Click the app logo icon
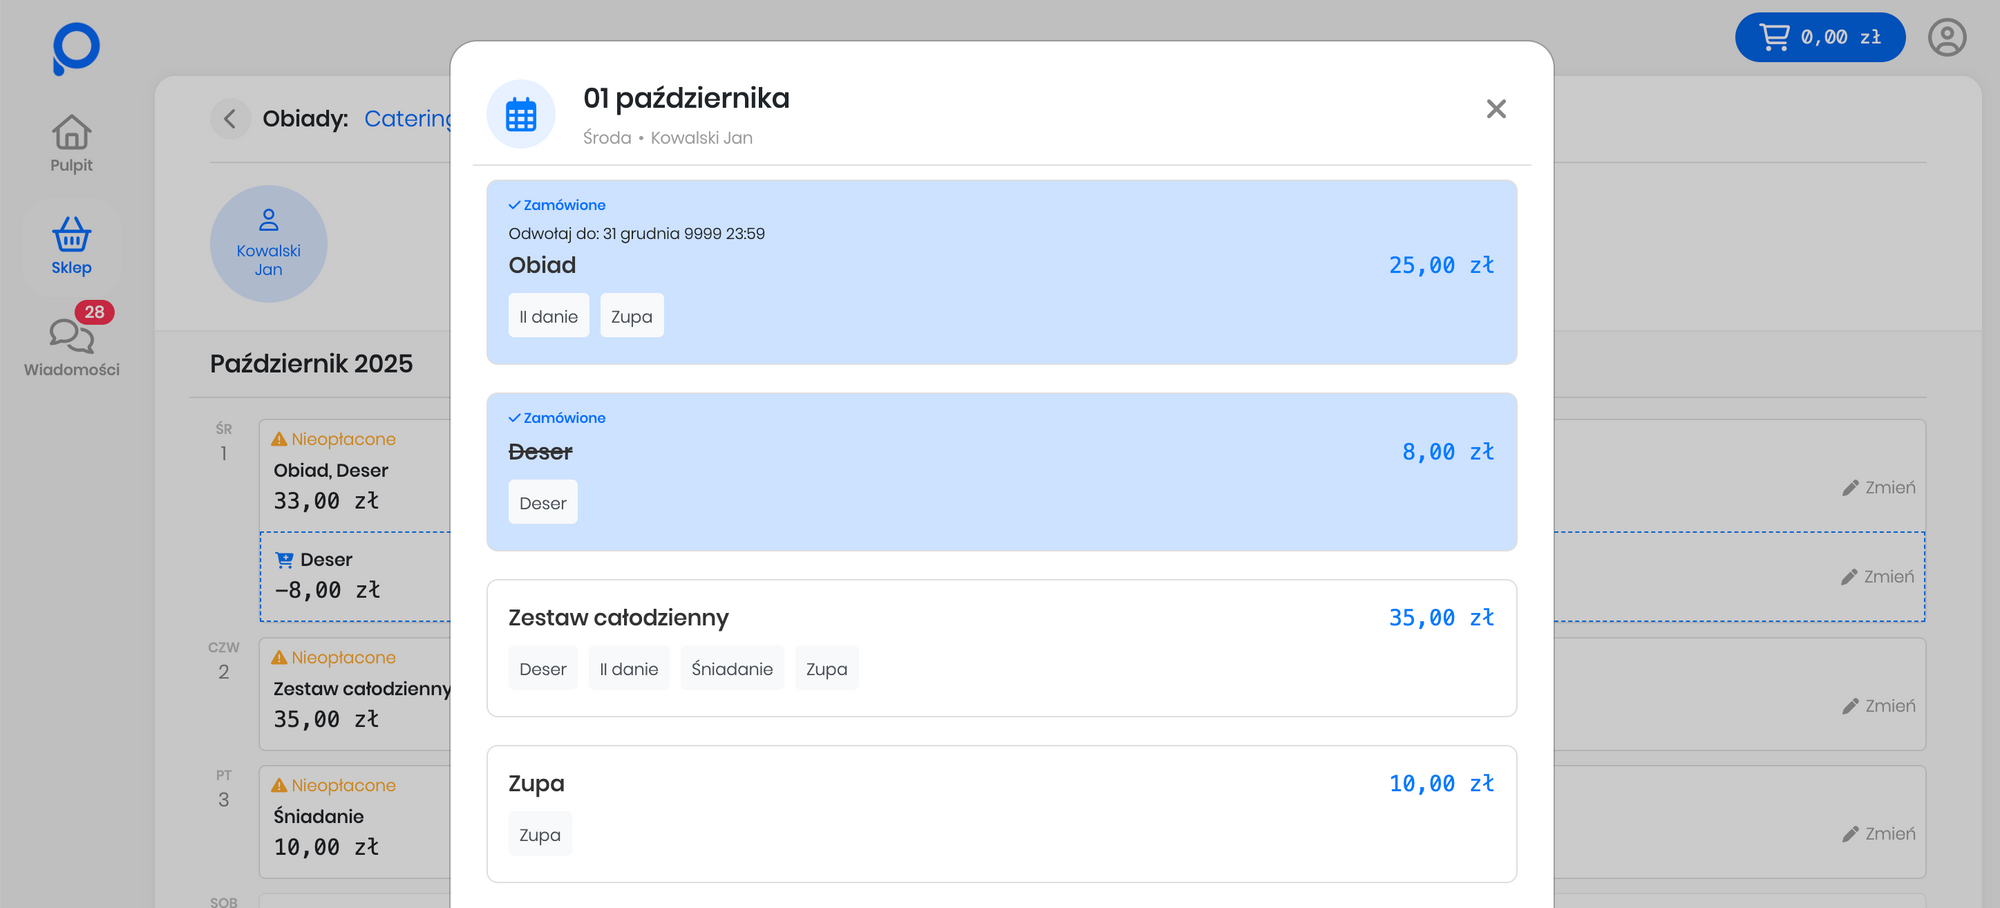The height and width of the screenshot is (908, 2000). [76, 48]
